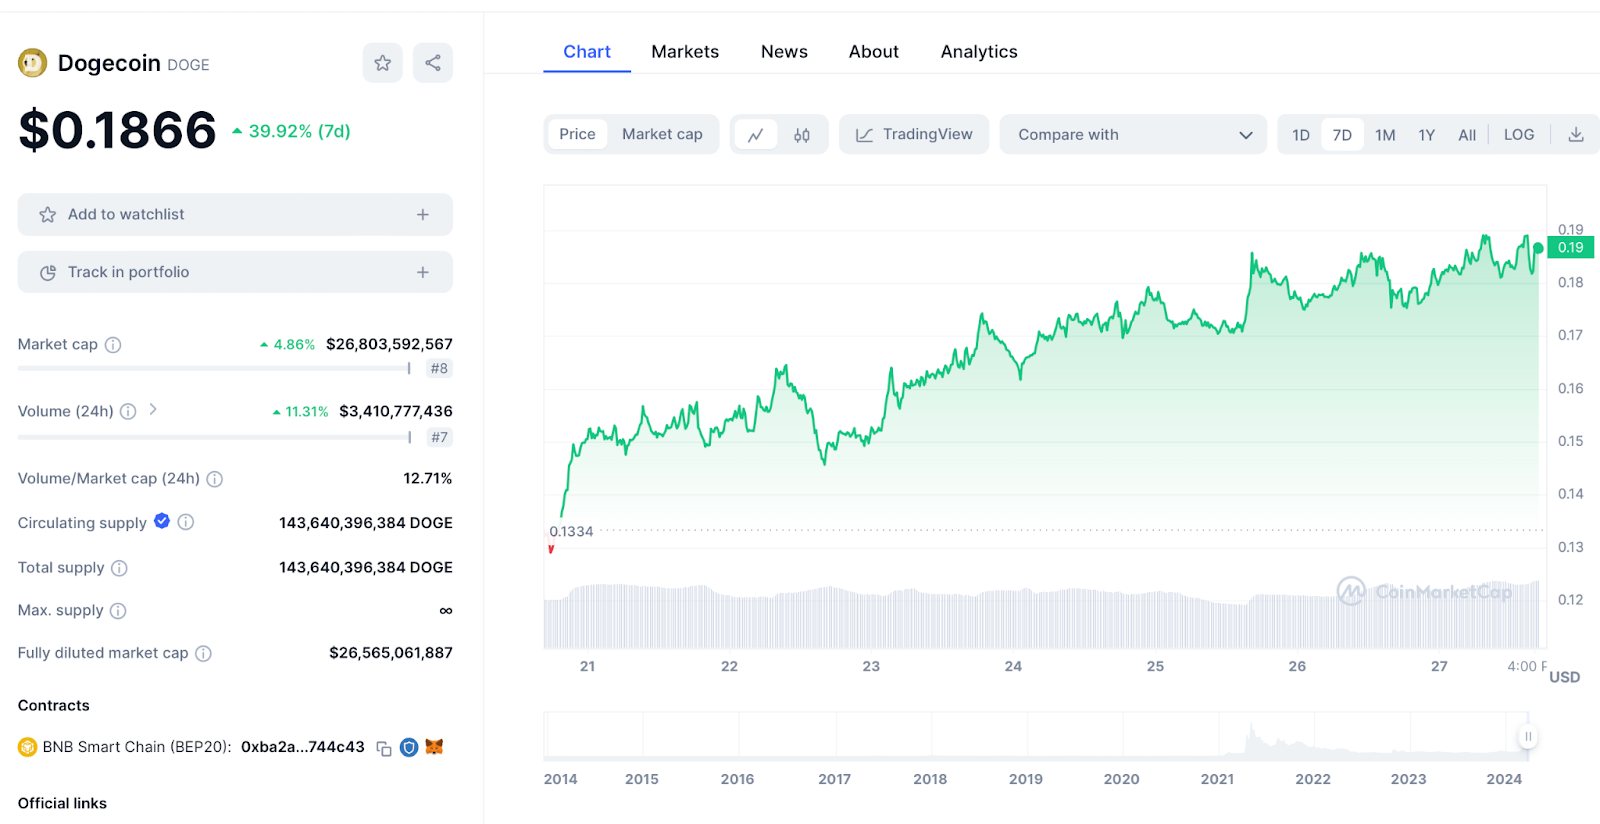Select the candlestick chart type icon
Viewport: 1600px width, 824px height.
(x=802, y=135)
